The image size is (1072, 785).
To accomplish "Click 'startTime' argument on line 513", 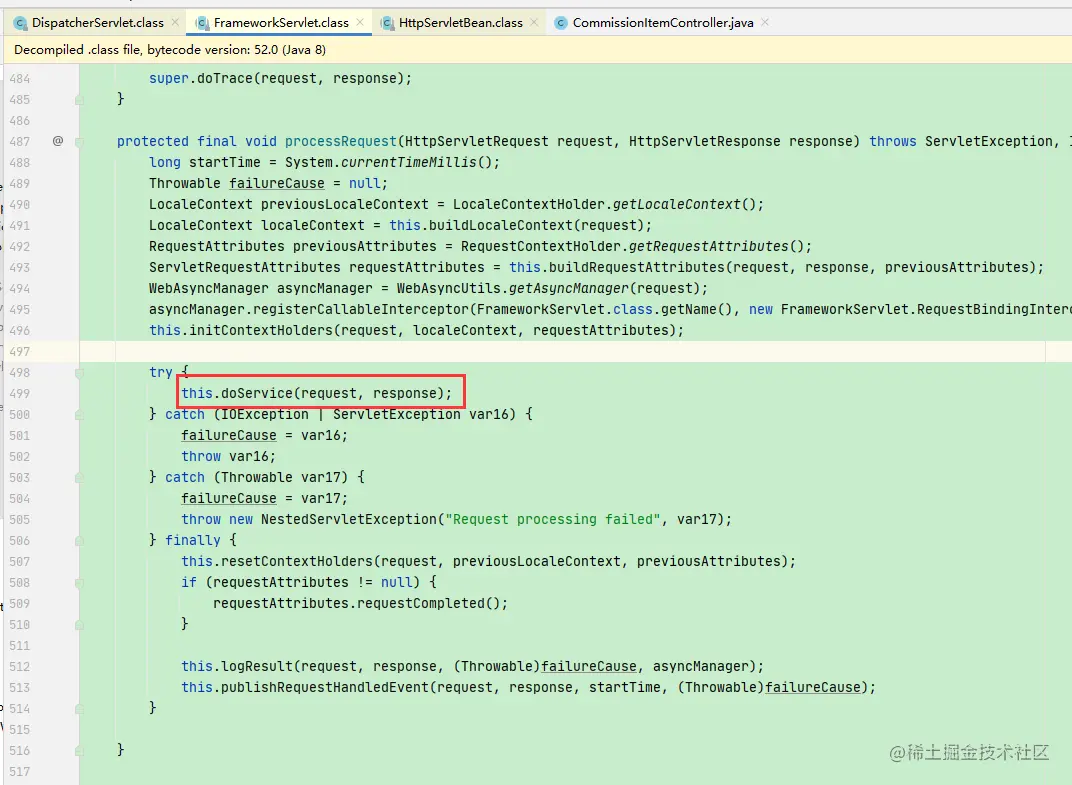I will click(625, 688).
